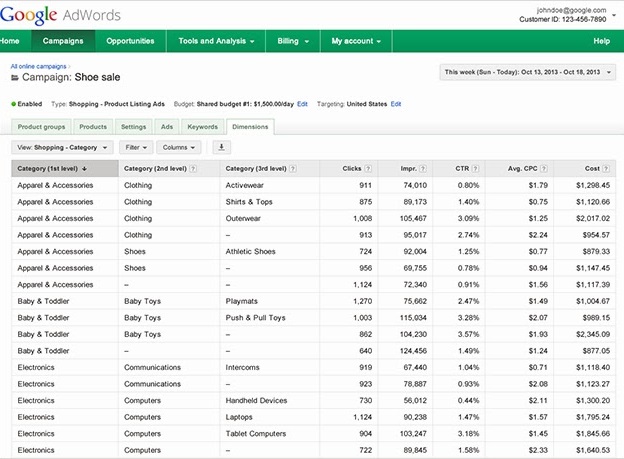624x459 pixels.
Task: Click help icon next to Clicks column
Action: point(369,169)
